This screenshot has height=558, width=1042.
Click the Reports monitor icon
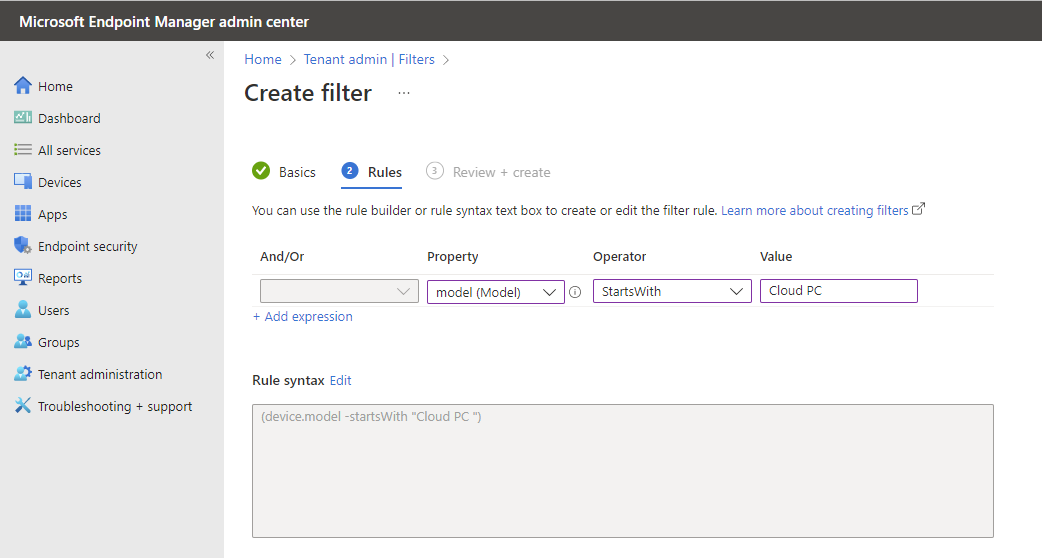[x=23, y=277]
